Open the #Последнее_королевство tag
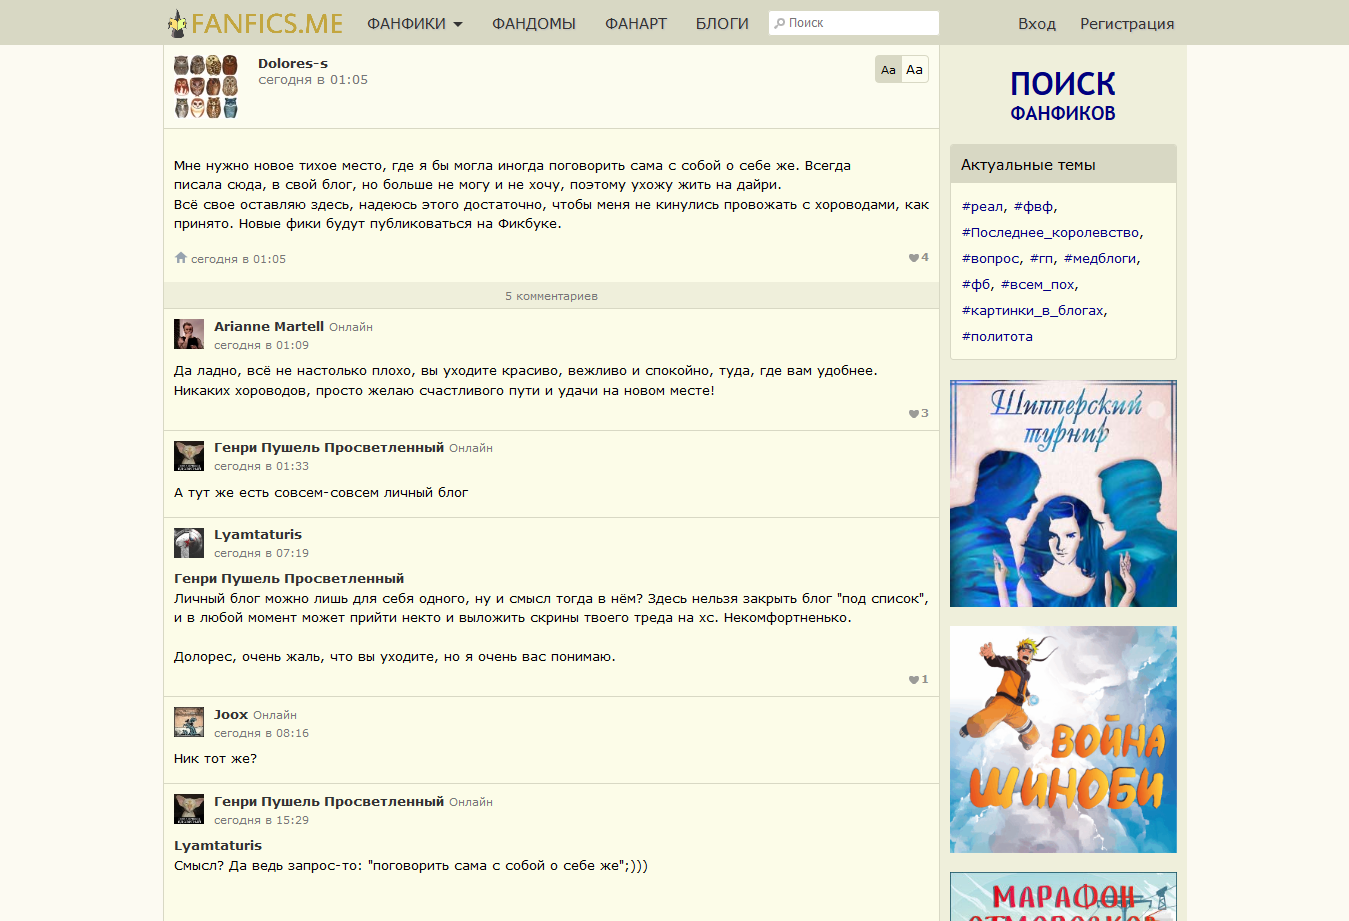This screenshot has width=1349, height=921. point(1050,232)
